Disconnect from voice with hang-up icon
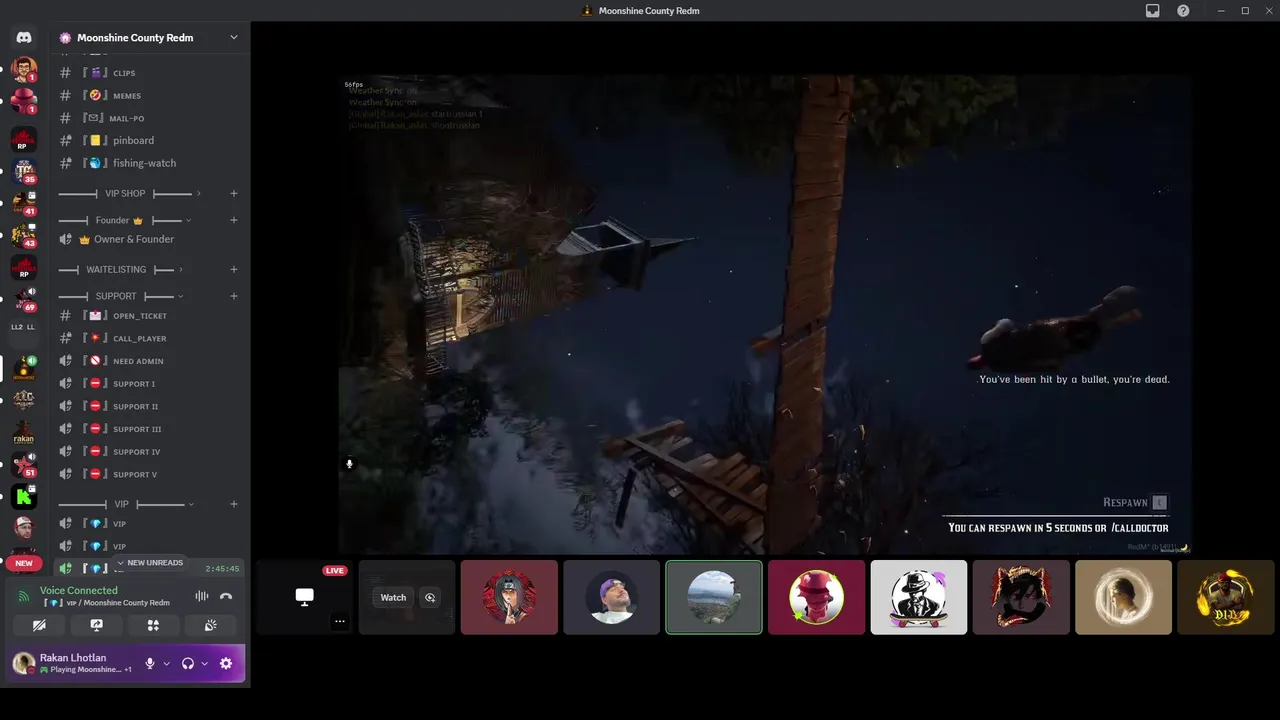This screenshot has height=720, width=1280. pyautogui.click(x=226, y=596)
